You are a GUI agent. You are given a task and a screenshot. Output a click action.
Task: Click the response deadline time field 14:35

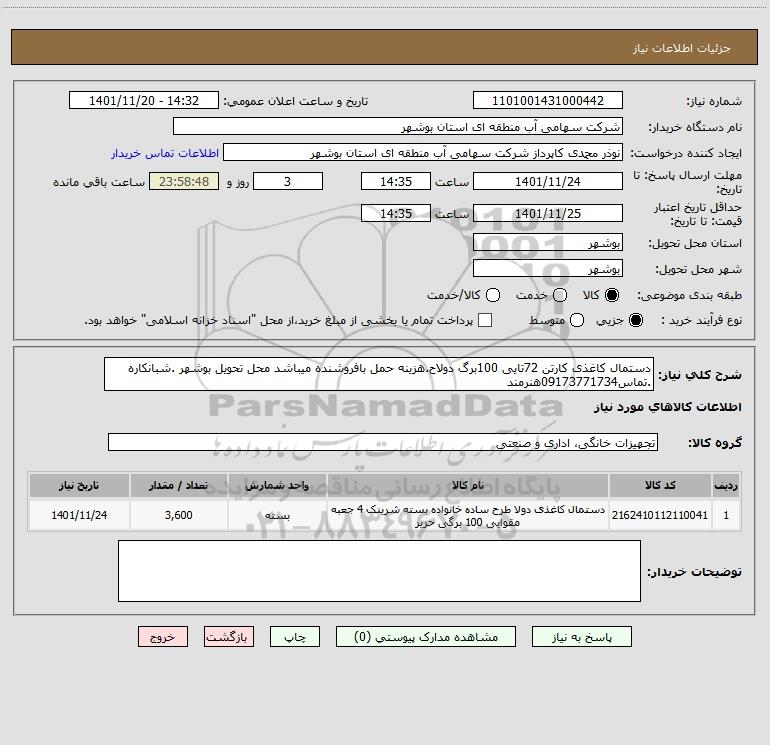(x=396, y=181)
